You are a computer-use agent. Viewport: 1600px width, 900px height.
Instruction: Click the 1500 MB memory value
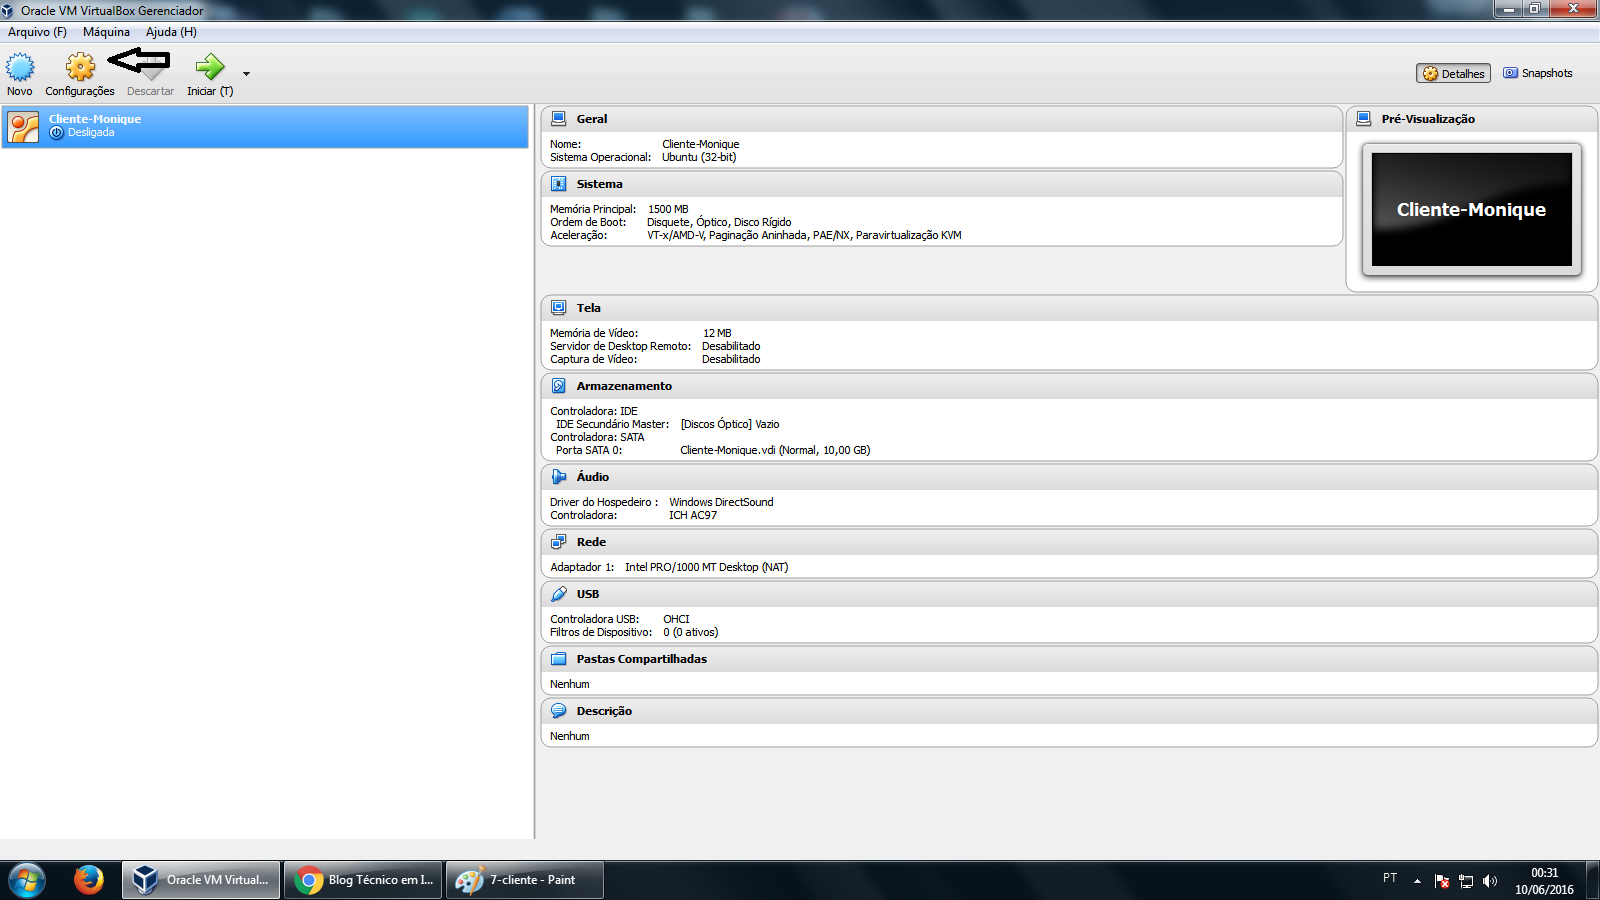tap(668, 209)
